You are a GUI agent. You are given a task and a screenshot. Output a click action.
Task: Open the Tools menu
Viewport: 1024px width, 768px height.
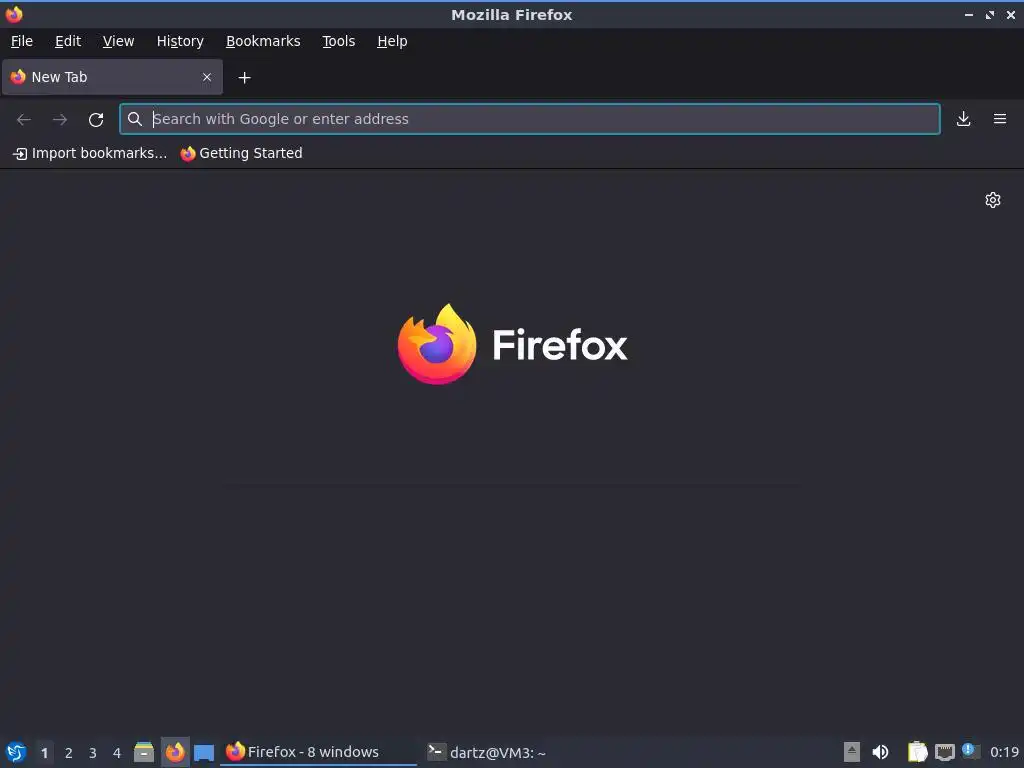coord(338,41)
